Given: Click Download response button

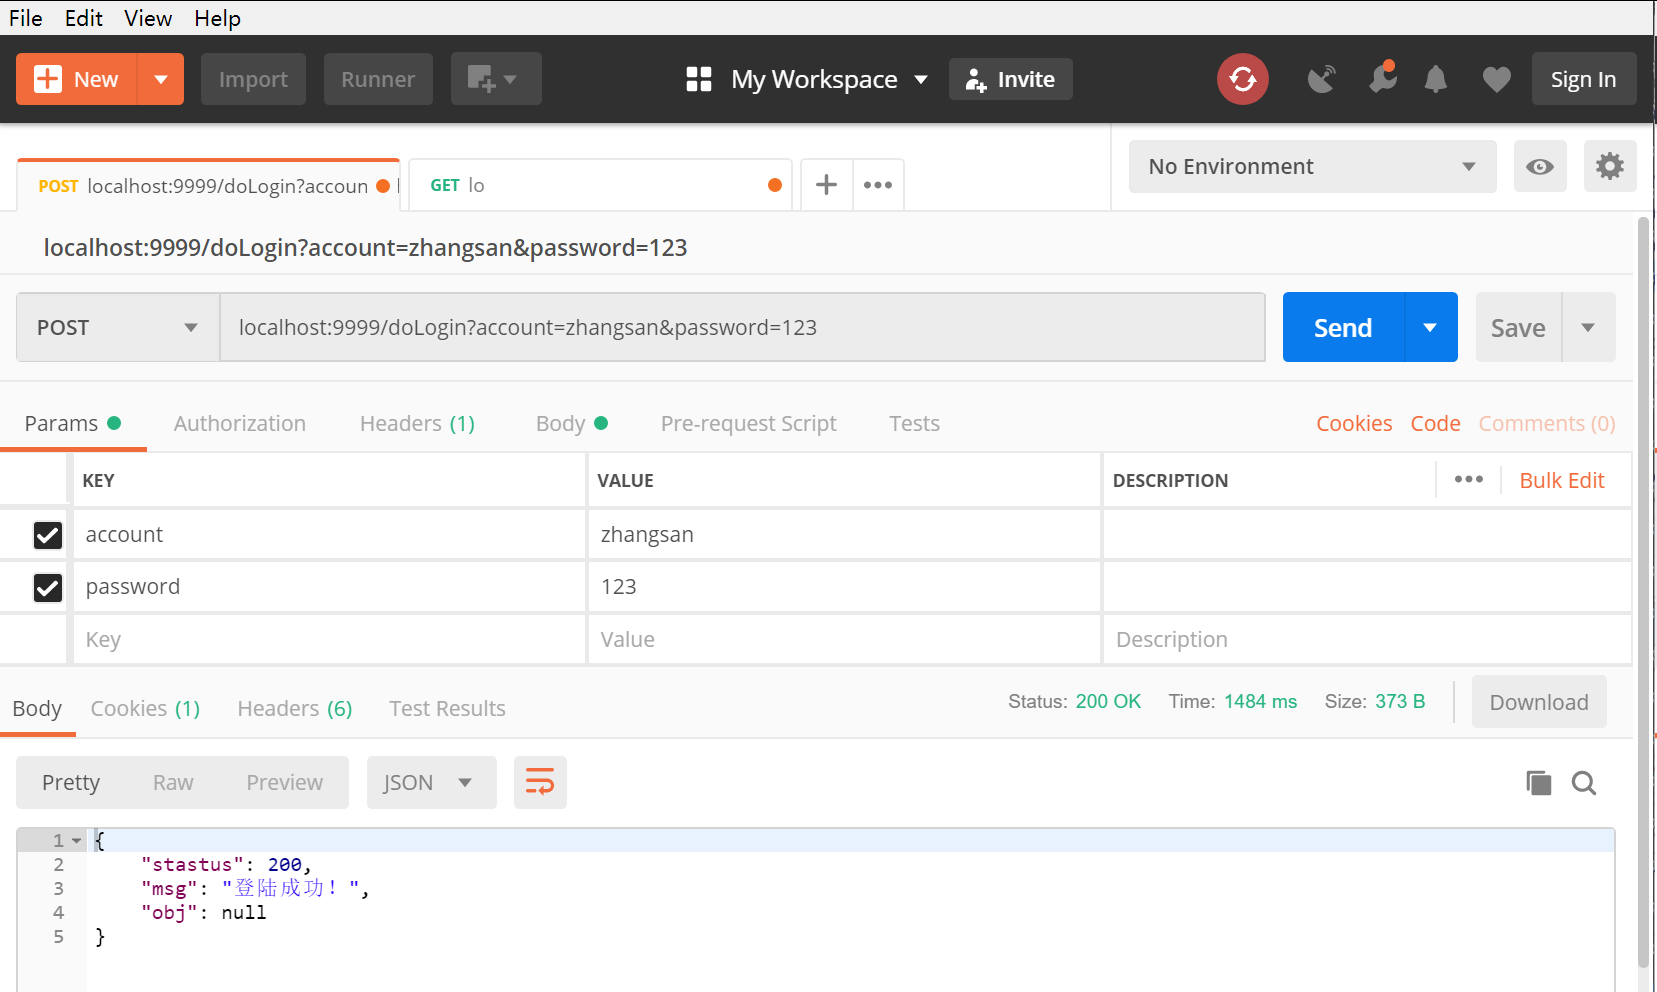Looking at the screenshot, I should pyautogui.click(x=1538, y=702).
